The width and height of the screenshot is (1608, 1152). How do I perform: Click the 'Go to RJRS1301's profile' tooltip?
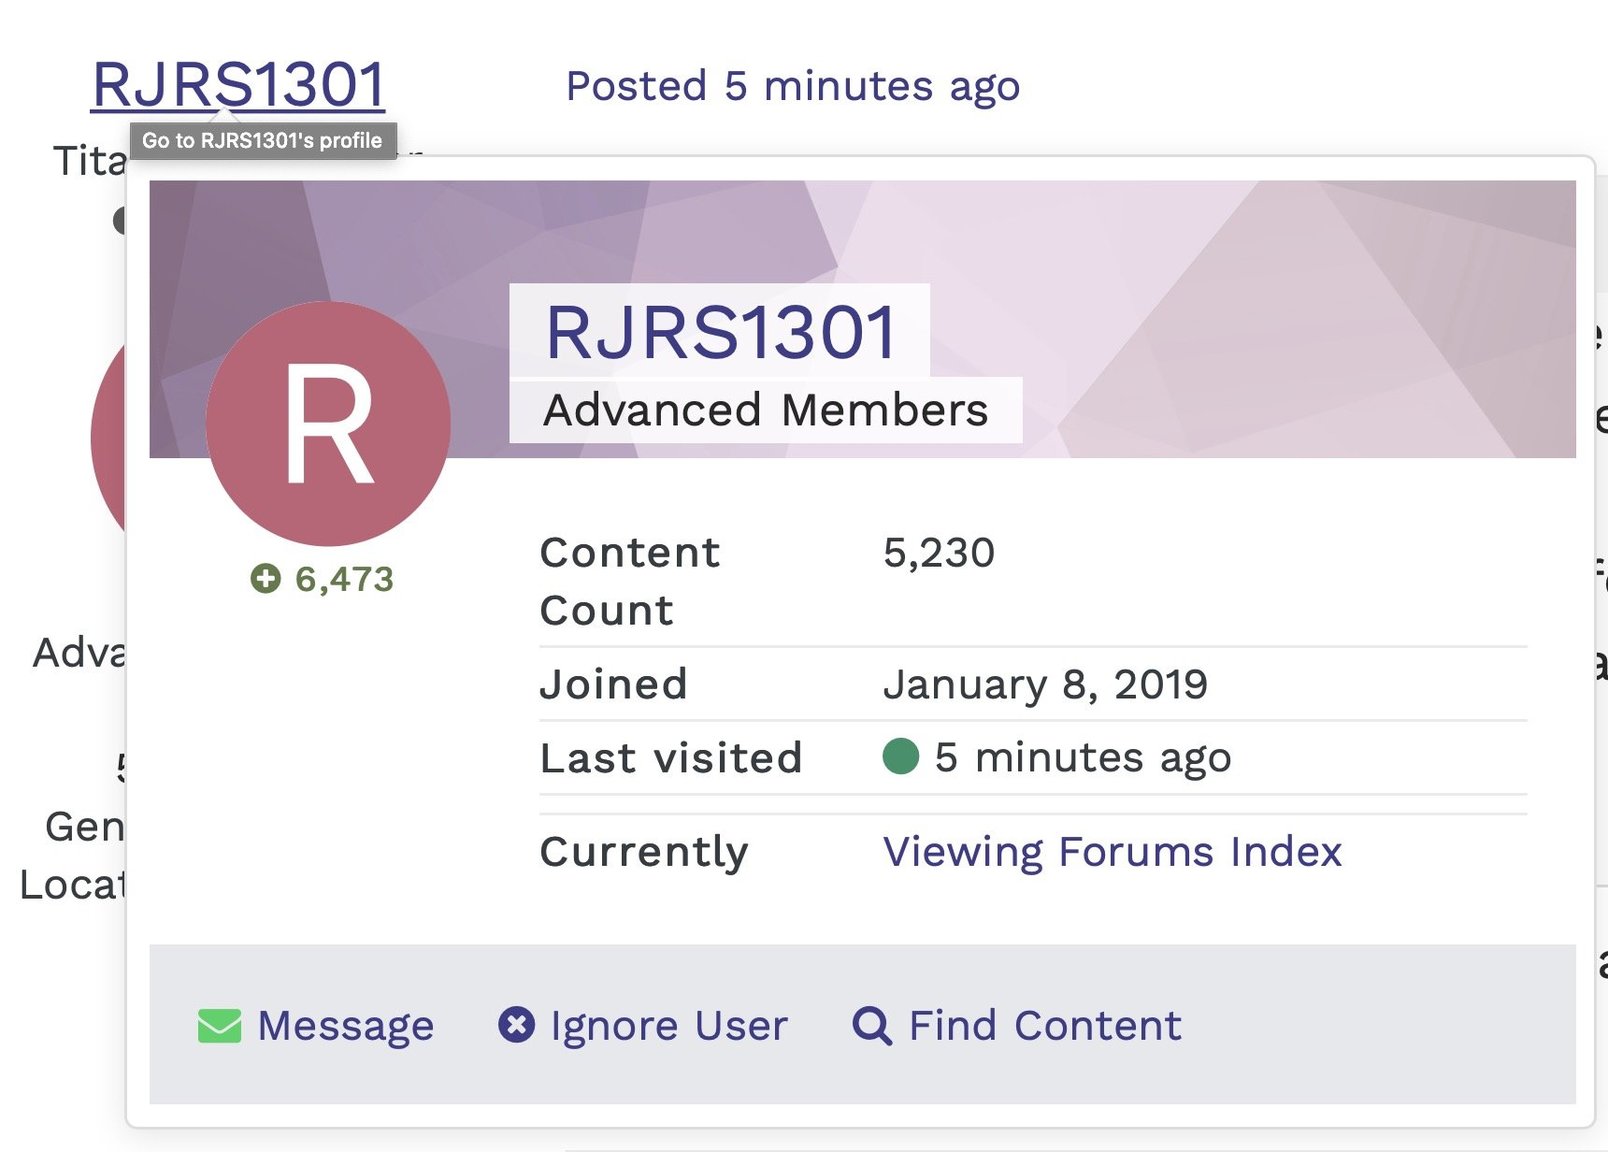(x=262, y=141)
